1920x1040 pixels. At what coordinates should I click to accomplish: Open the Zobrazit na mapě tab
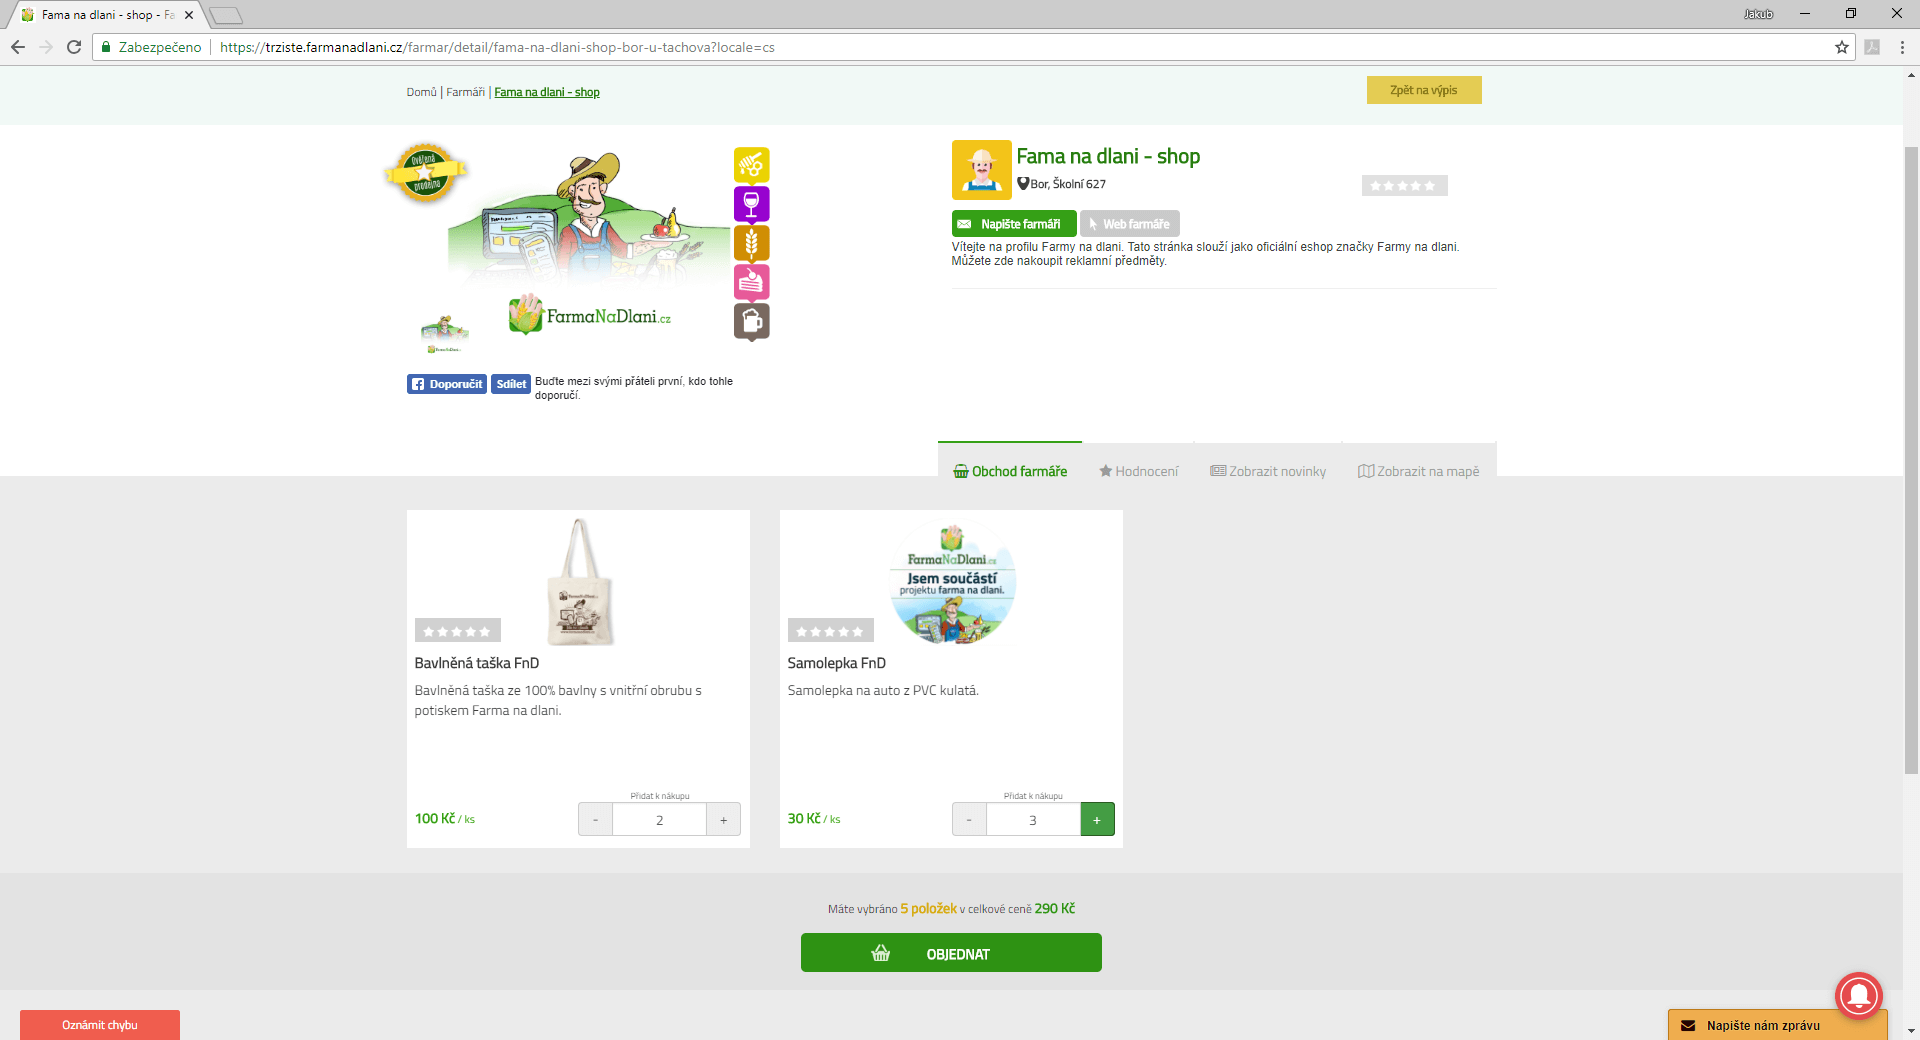tap(1418, 471)
